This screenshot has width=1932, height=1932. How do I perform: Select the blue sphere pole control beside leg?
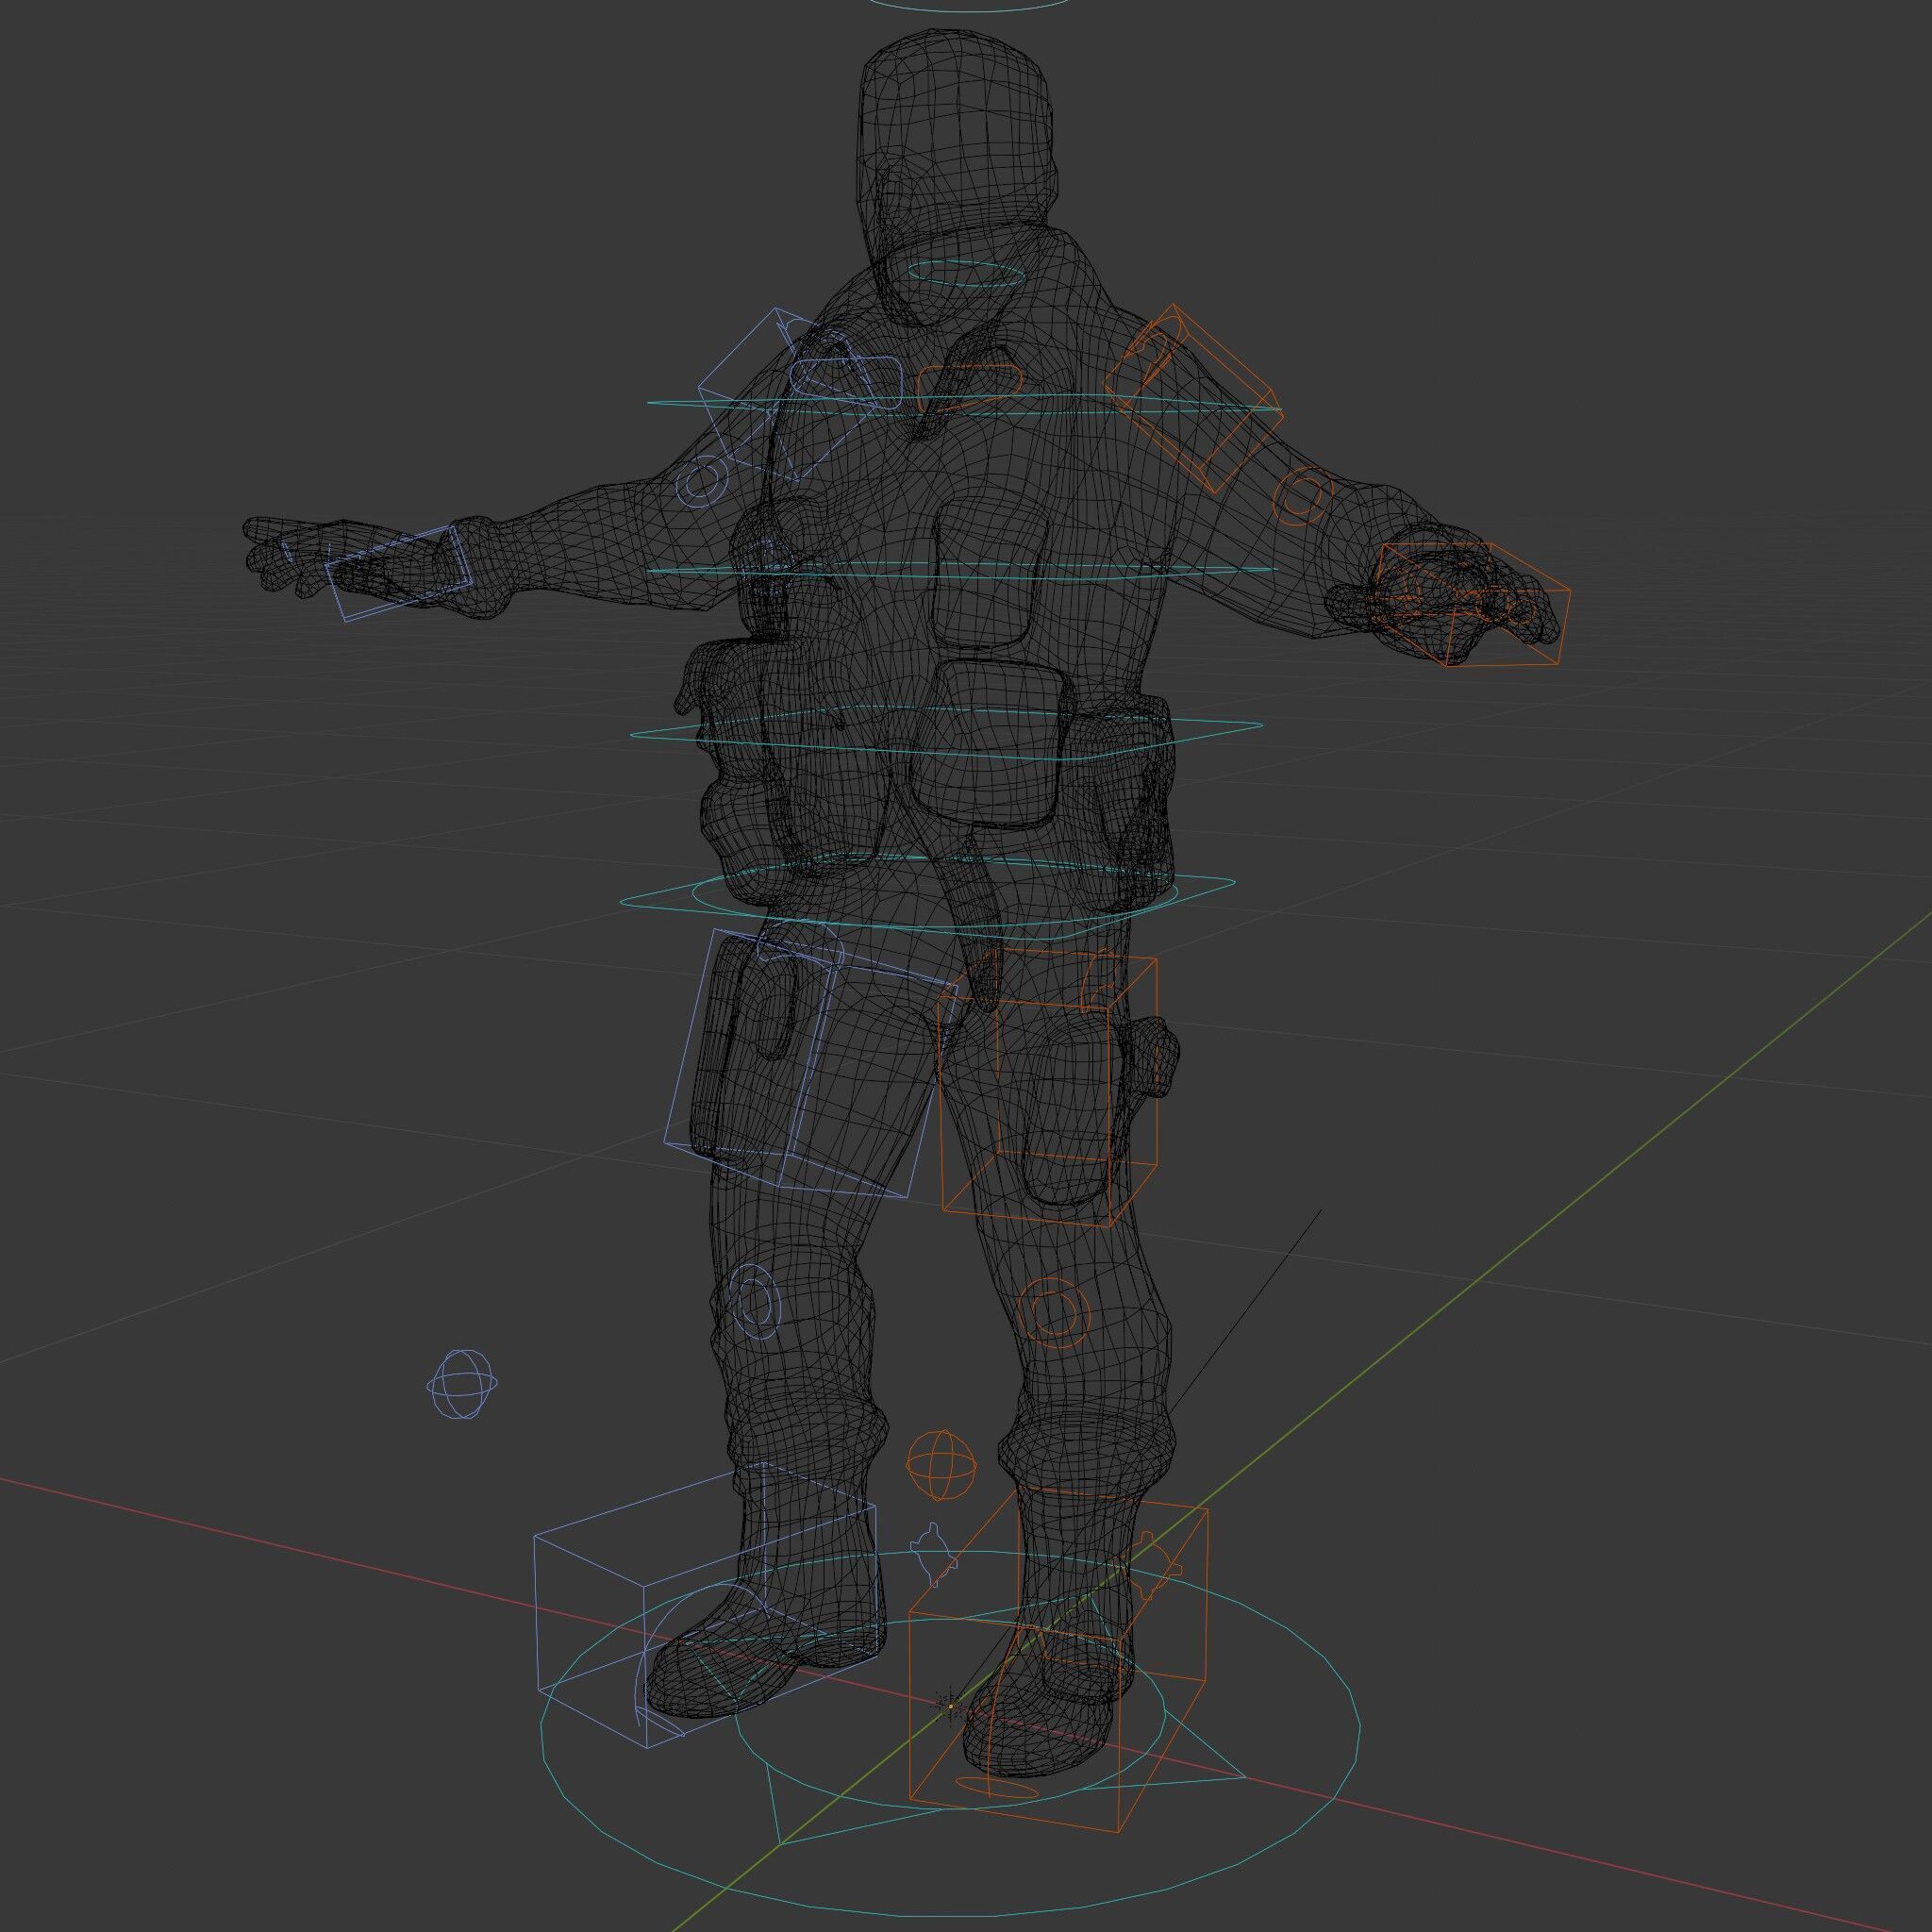point(462,1384)
